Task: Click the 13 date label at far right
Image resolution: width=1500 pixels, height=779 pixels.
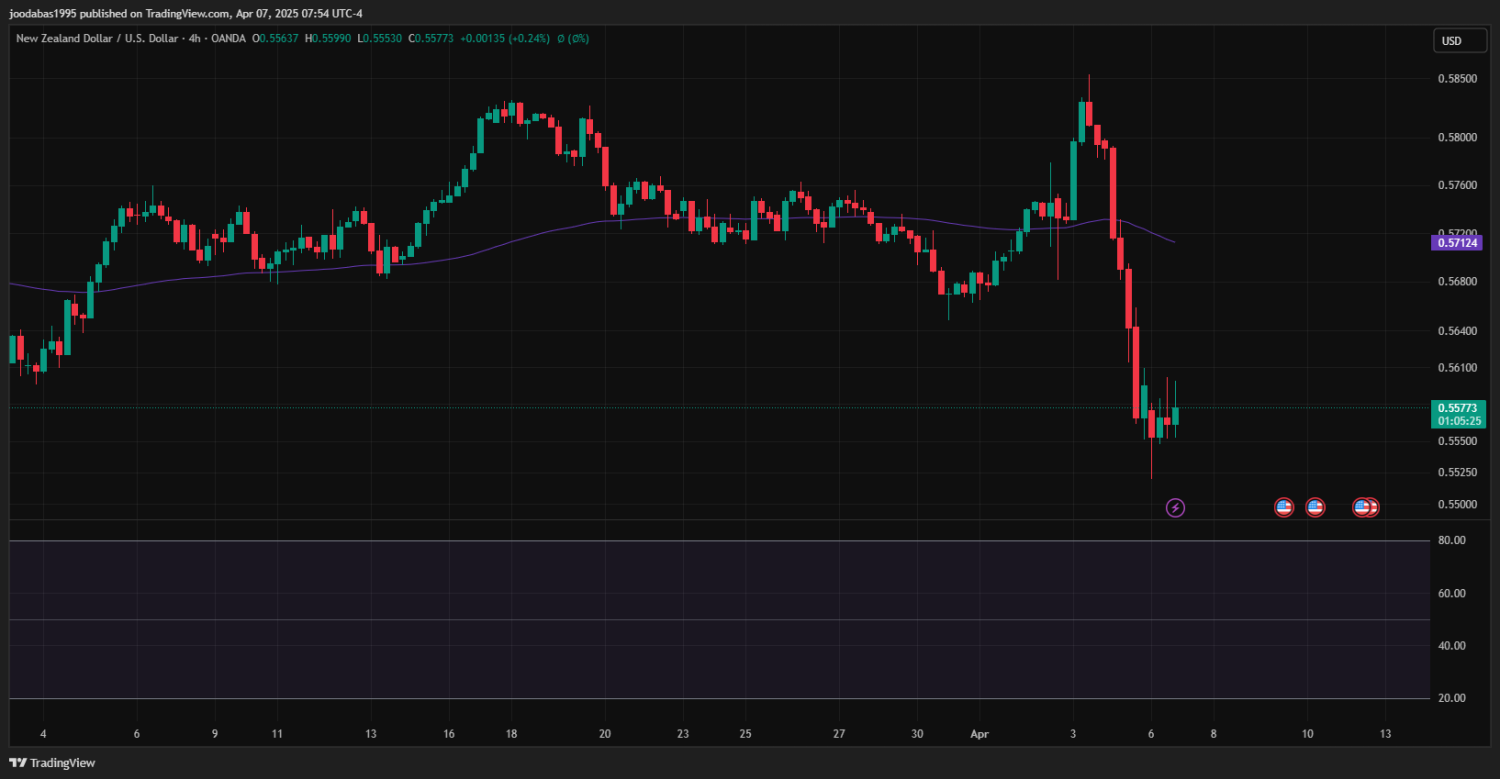Action: (1384, 734)
